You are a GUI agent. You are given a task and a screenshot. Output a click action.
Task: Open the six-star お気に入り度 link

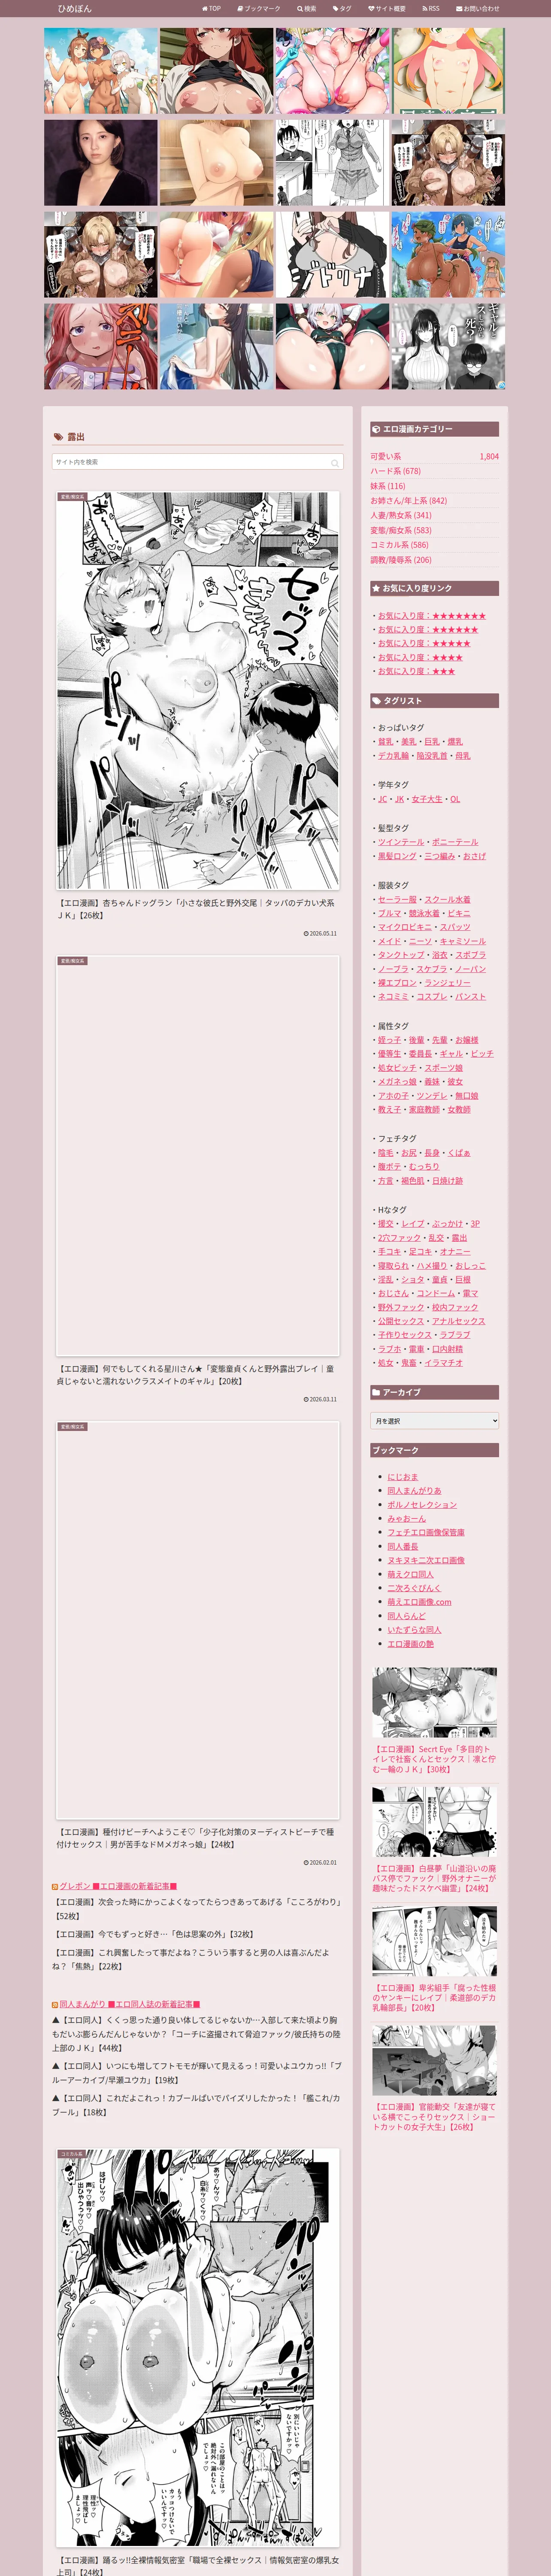tap(428, 630)
